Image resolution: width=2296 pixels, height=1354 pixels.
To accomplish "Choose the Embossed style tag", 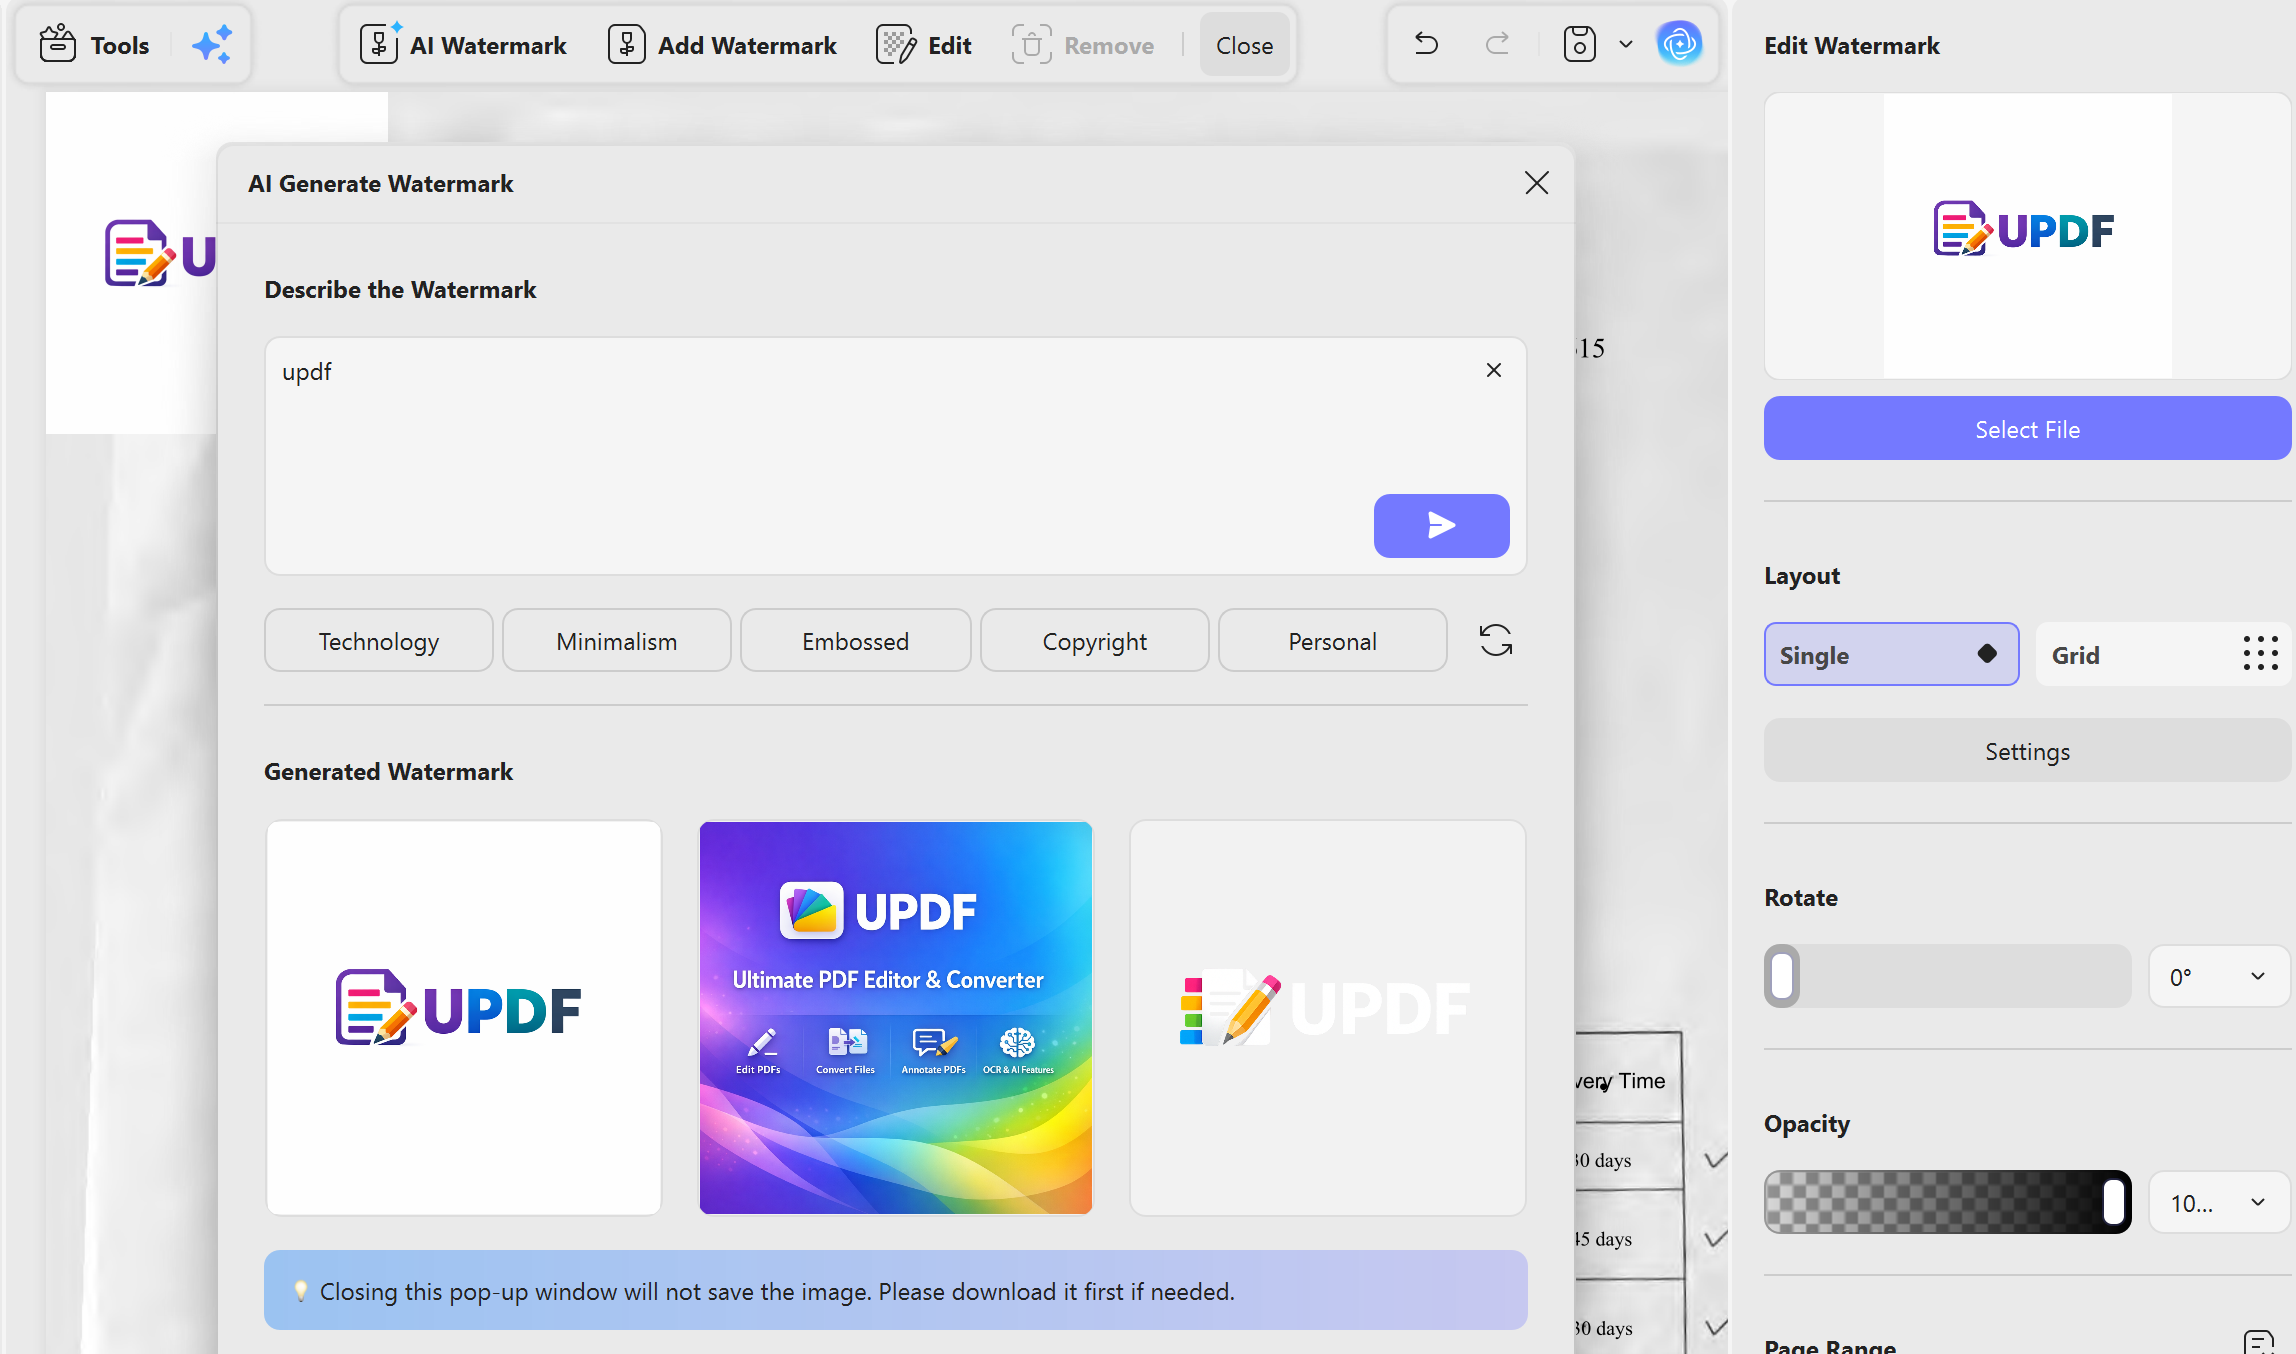I will pos(855,641).
